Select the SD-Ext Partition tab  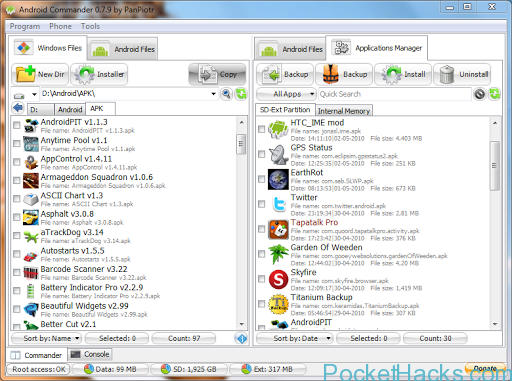285,110
